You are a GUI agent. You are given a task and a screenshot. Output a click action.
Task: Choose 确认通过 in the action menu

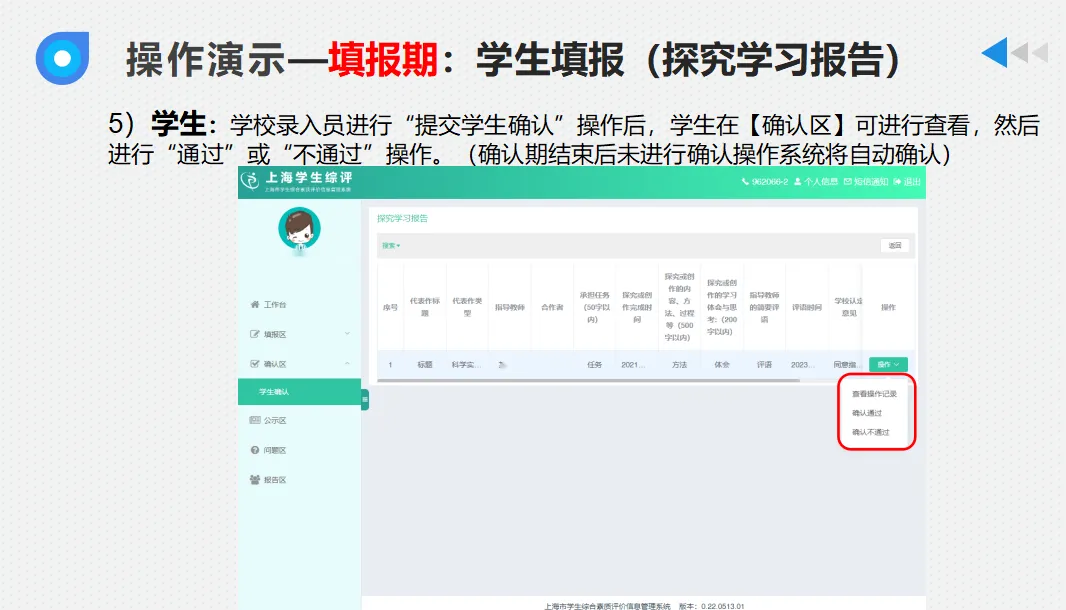pyautogui.click(x=866, y=414)
